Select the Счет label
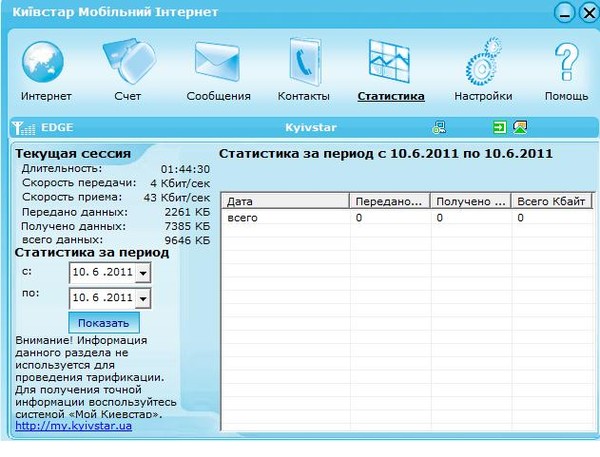Screen dimensions: 600x457 127,96
